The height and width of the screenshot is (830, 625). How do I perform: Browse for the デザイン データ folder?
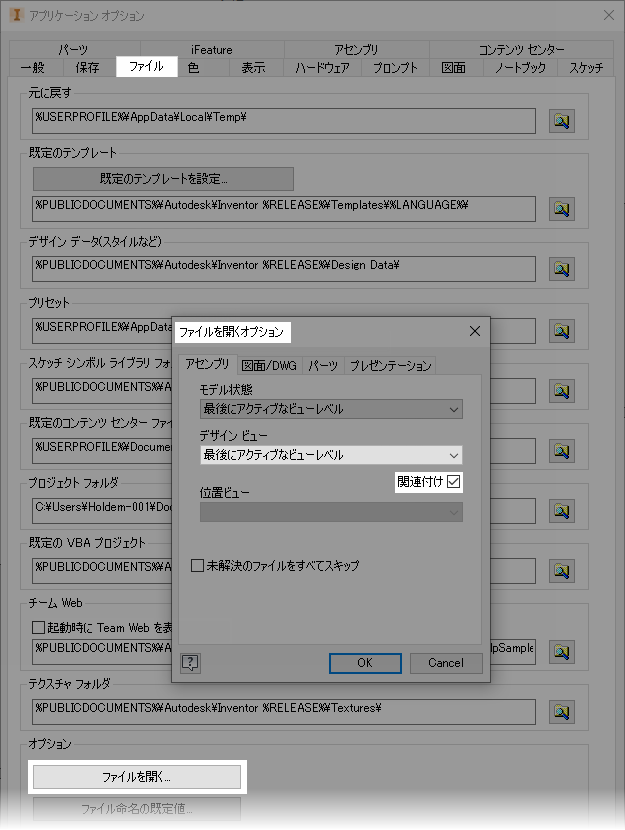click(x=561, y=269)
